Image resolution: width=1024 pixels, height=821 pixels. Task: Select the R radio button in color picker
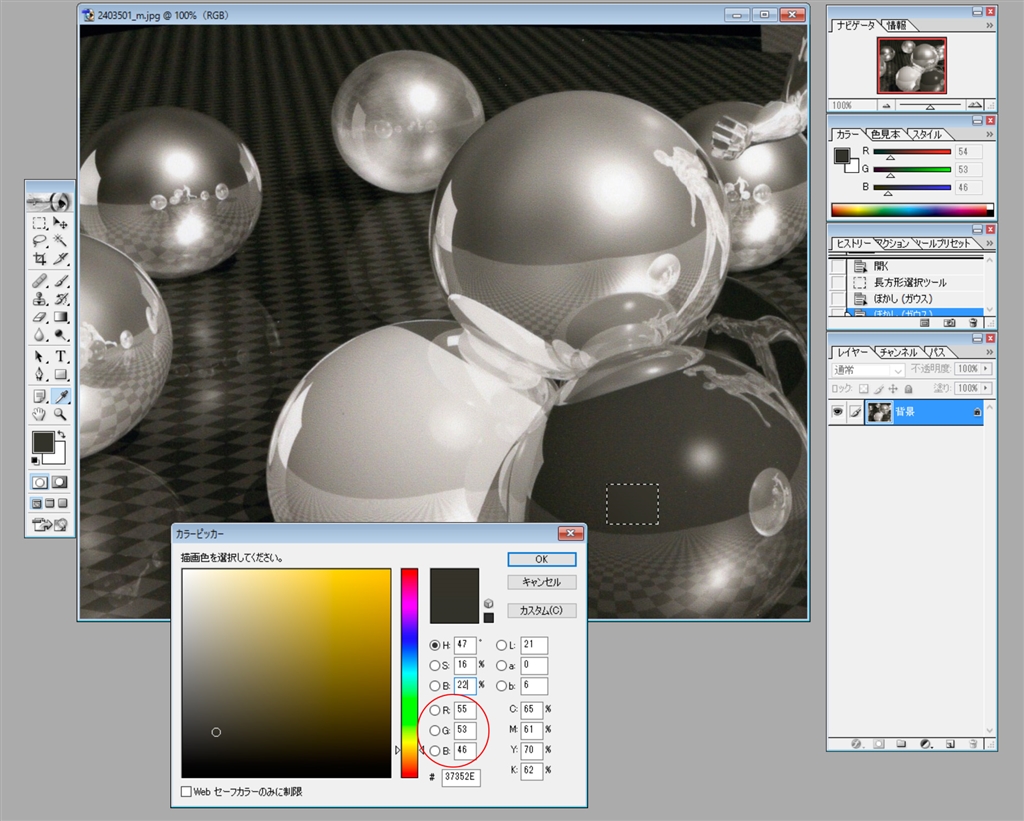click(x=434, y=709)
